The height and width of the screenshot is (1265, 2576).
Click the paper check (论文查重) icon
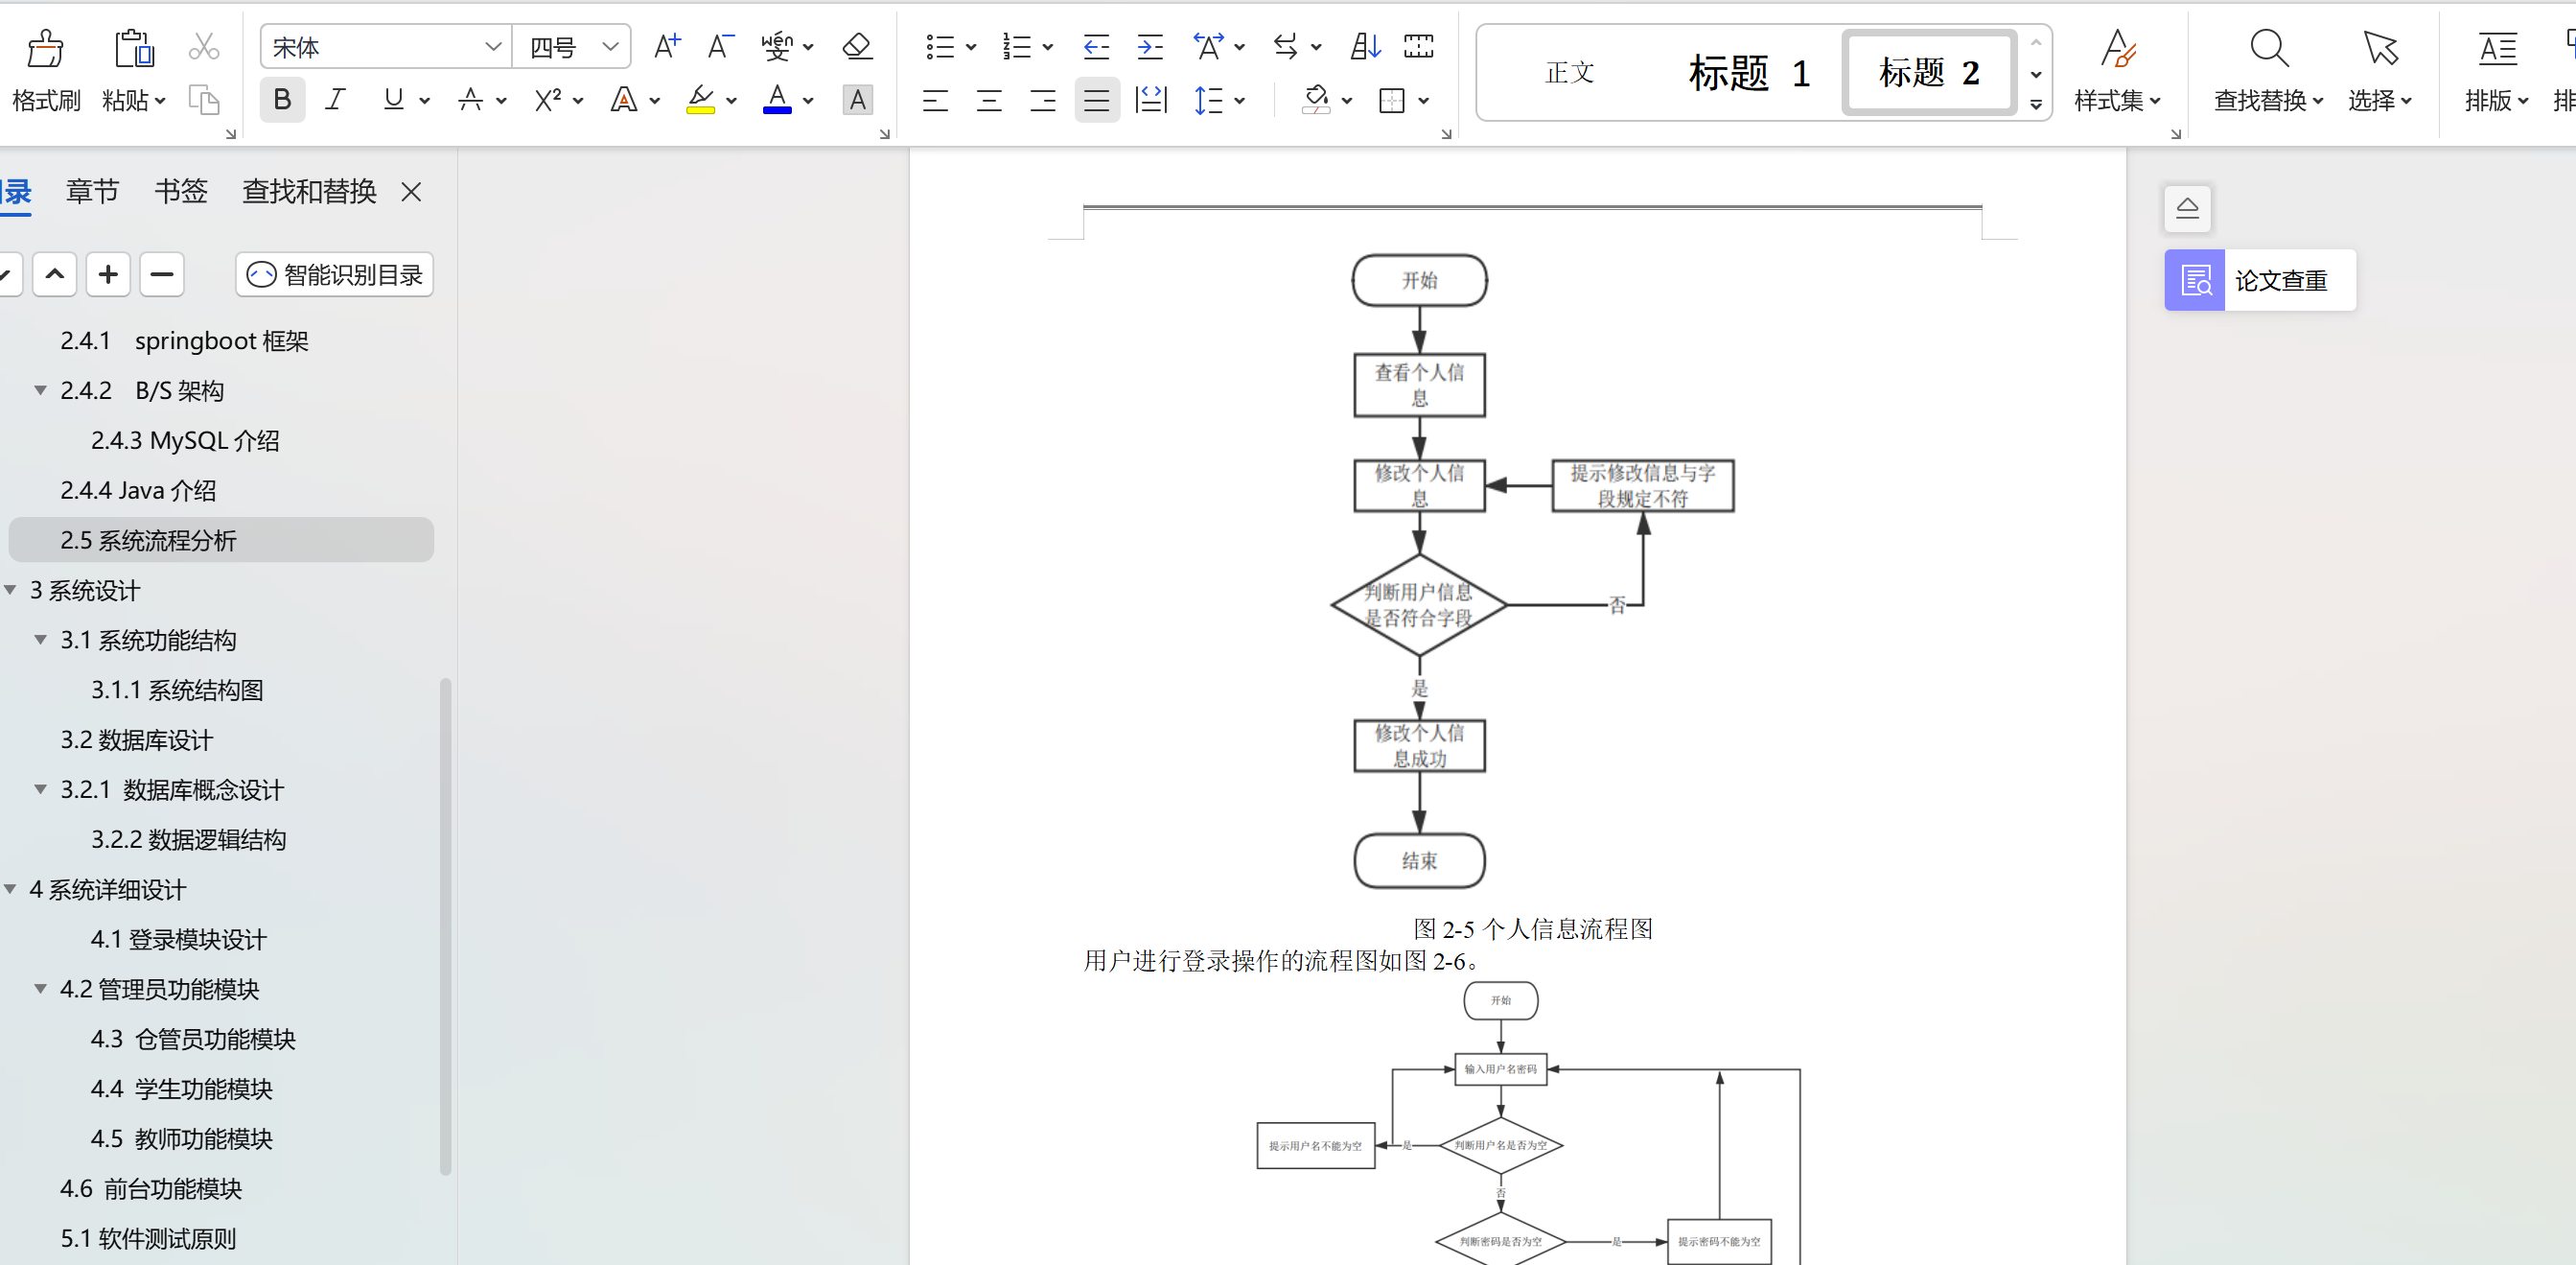(2195, 281)
